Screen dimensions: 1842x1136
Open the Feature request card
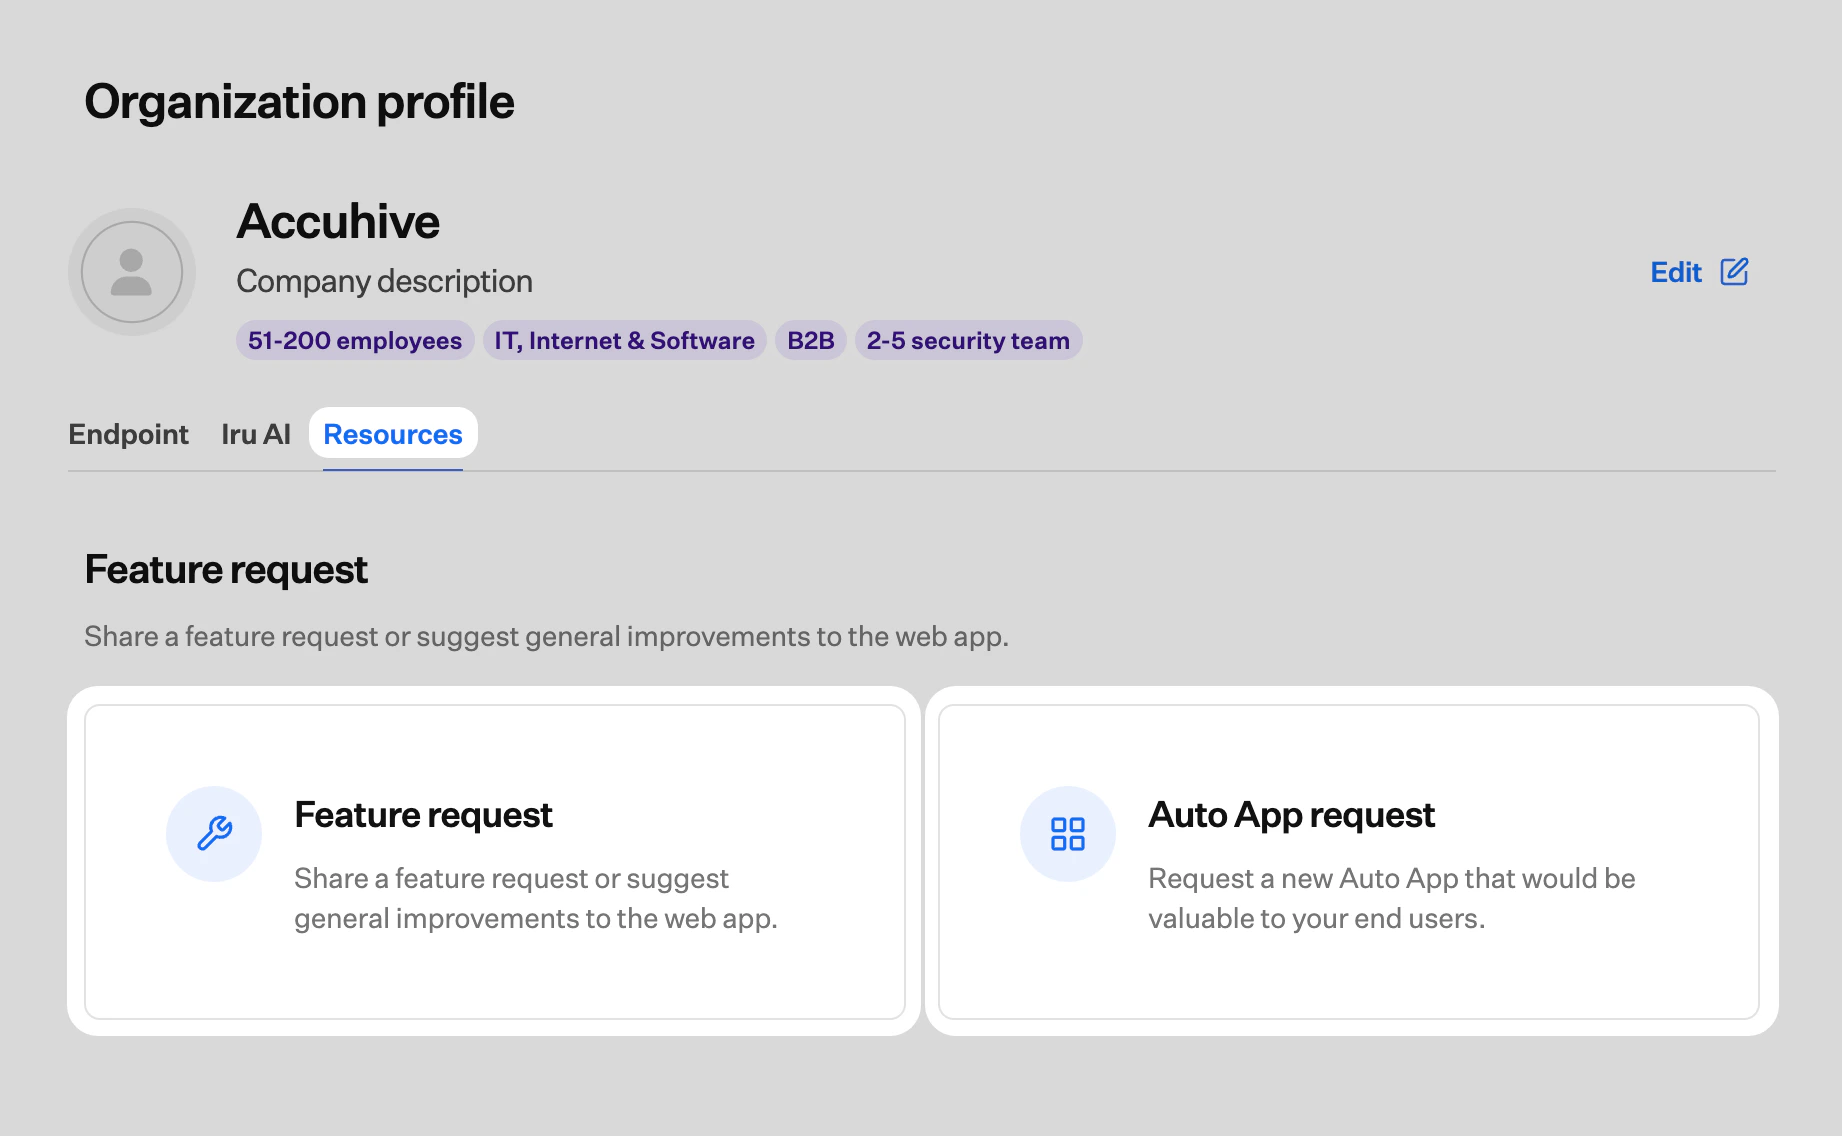coord(496,862)
